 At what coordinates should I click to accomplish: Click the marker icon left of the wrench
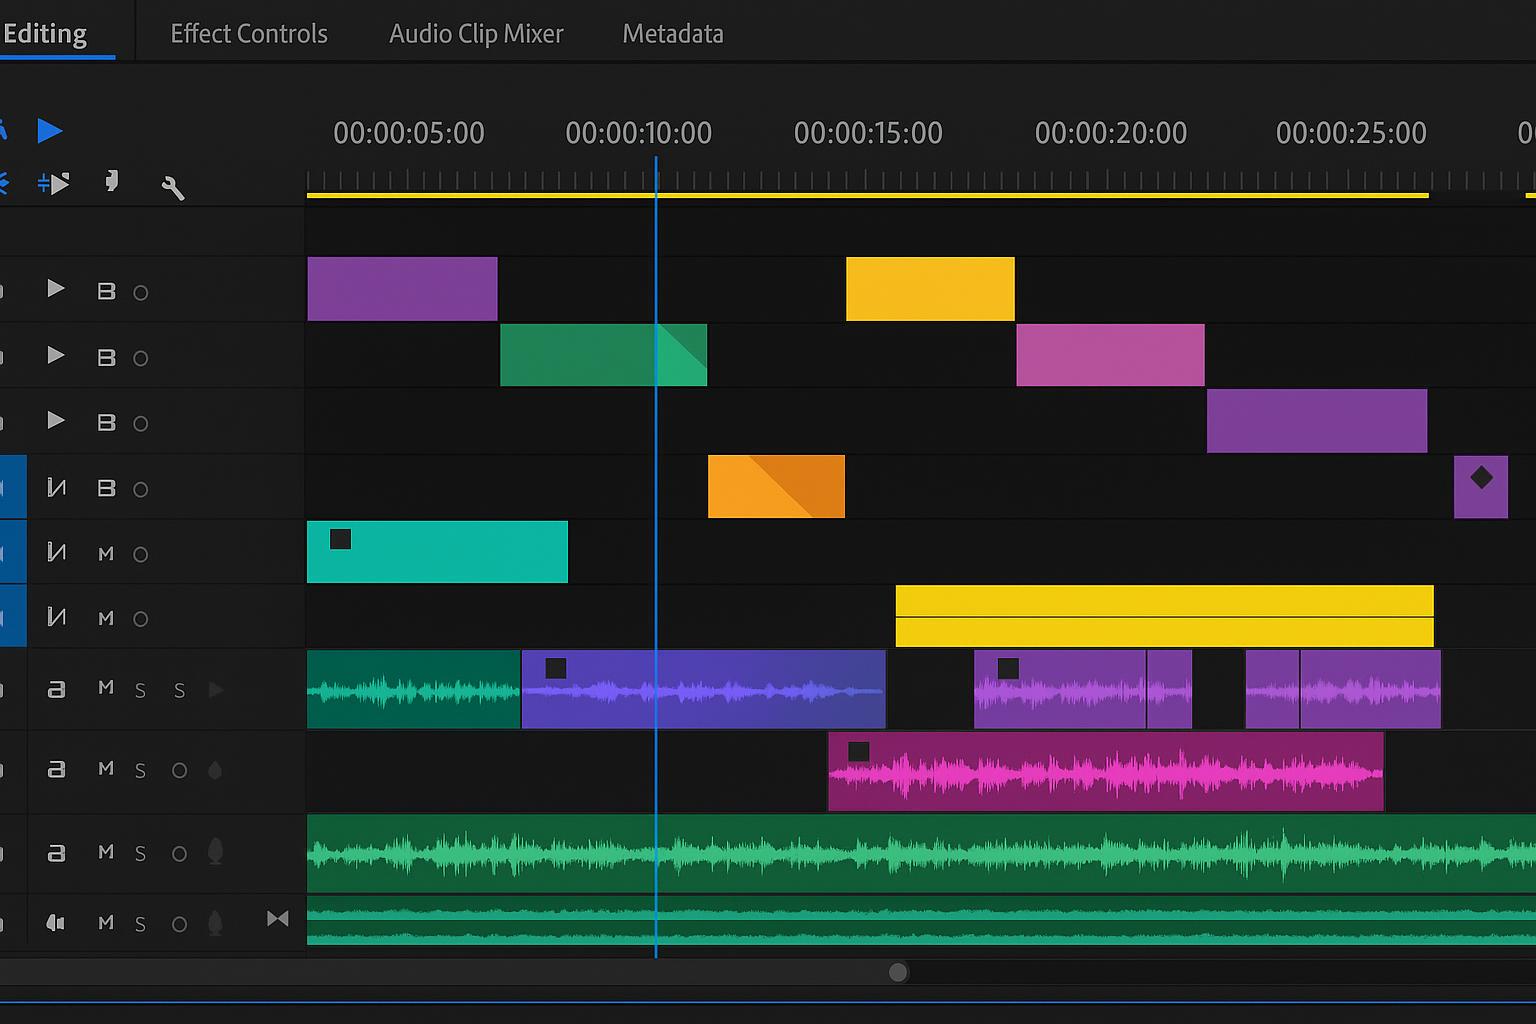point(112,181)
